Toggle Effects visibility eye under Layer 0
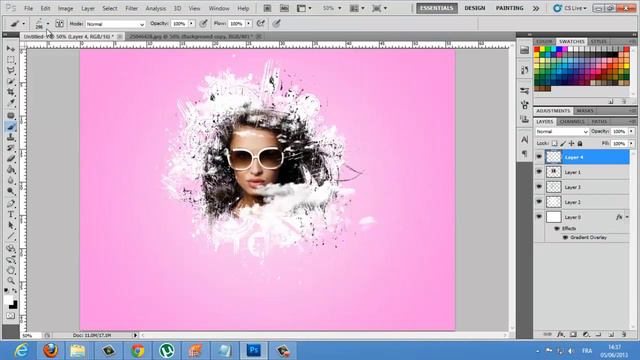 click(557, 229)
